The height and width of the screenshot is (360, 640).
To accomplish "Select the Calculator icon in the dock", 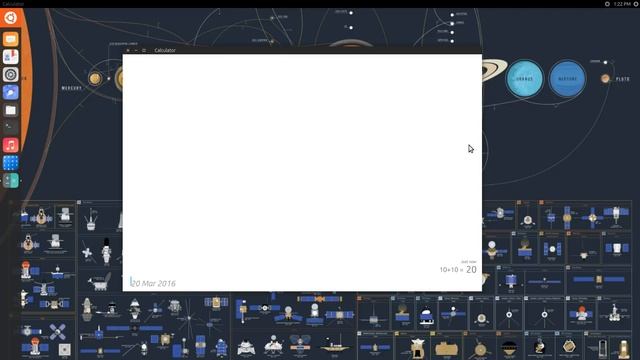I will pos(11,180).
